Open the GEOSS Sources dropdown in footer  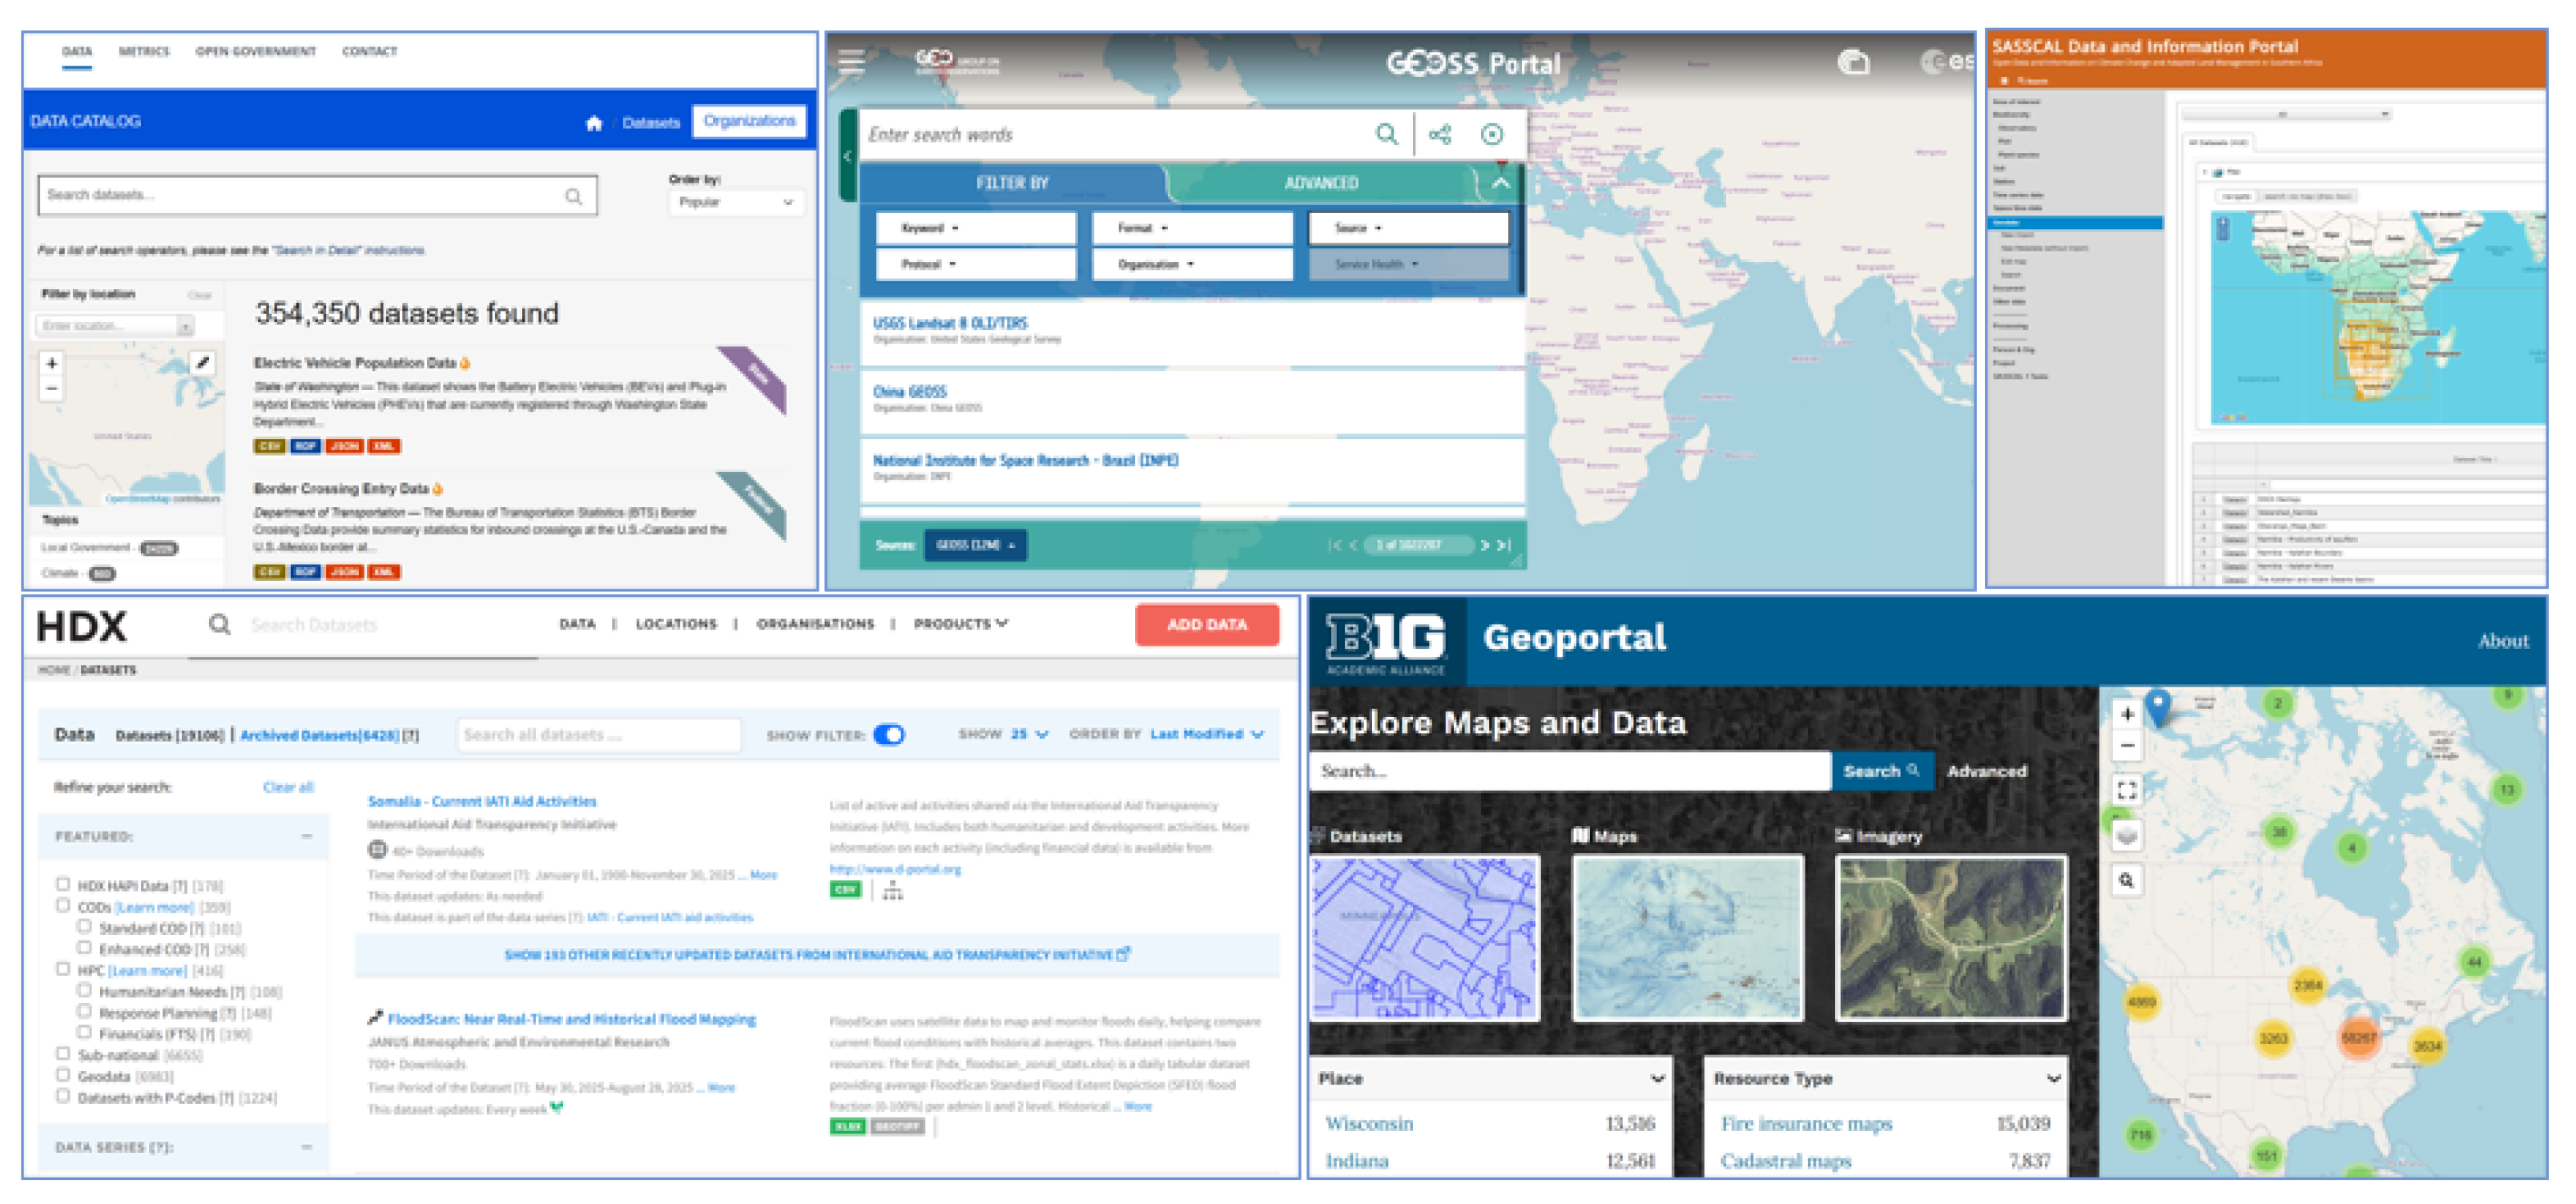click(x=975, y=545)
